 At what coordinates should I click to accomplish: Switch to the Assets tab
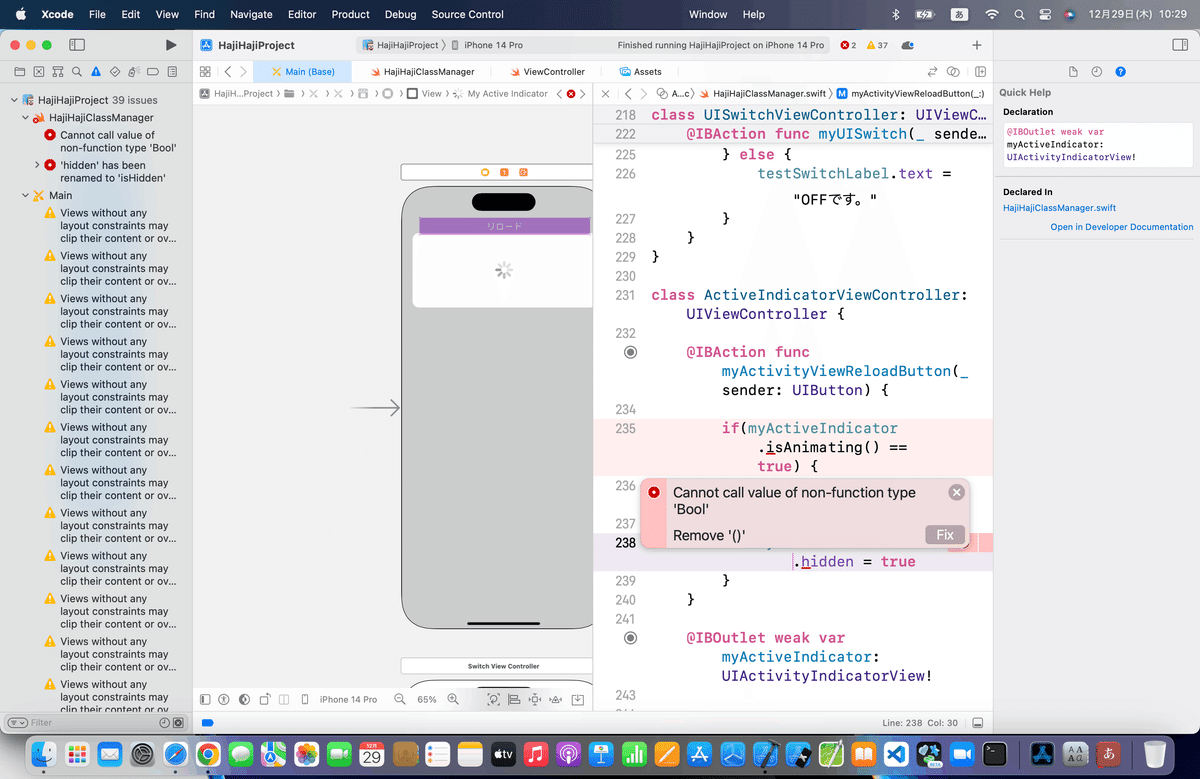640,72
